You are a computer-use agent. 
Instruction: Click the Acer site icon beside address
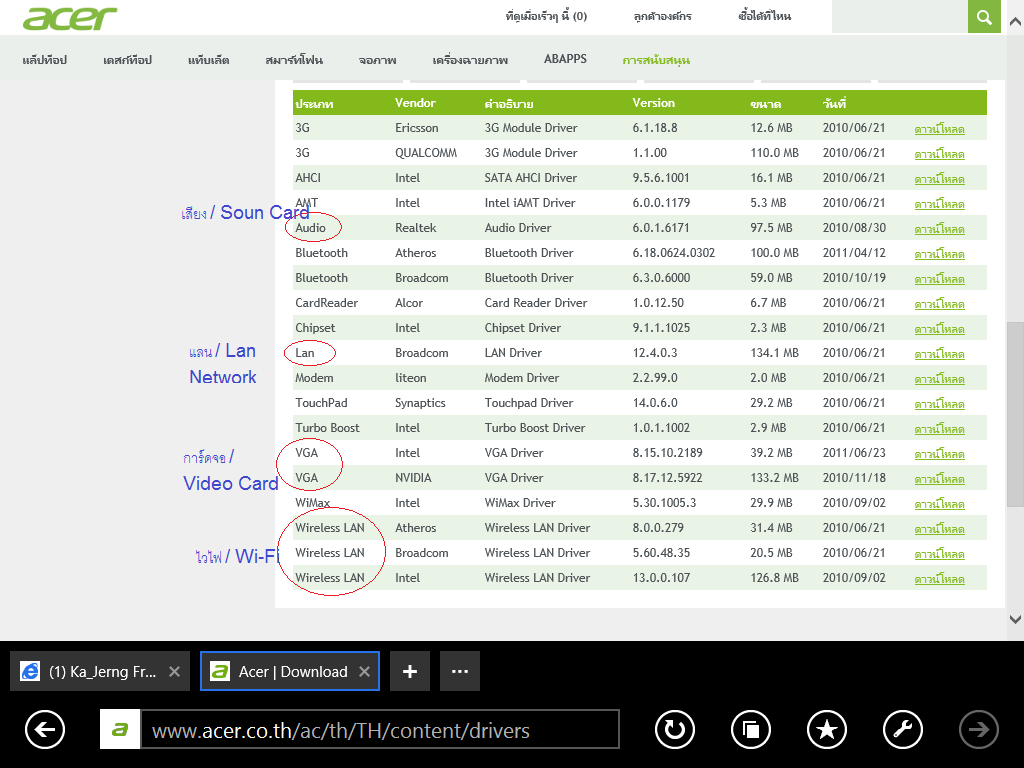click(120, 729)
